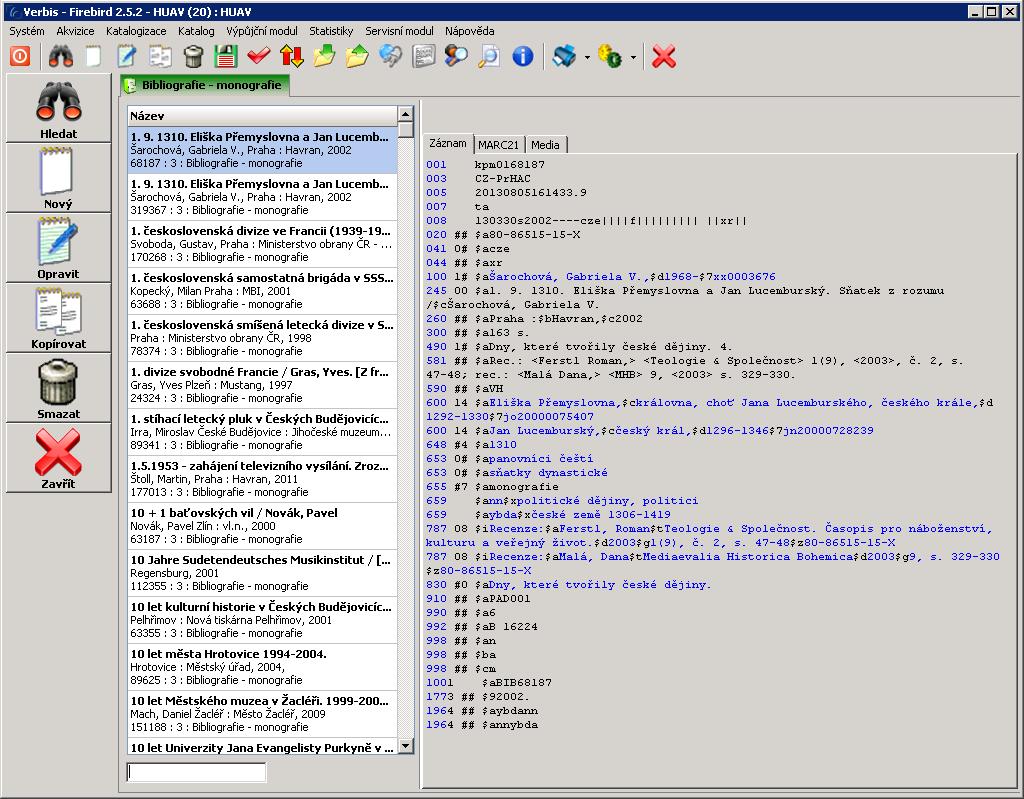
Task: Click the yellow-green gears icon
Action: pos(610,56)
